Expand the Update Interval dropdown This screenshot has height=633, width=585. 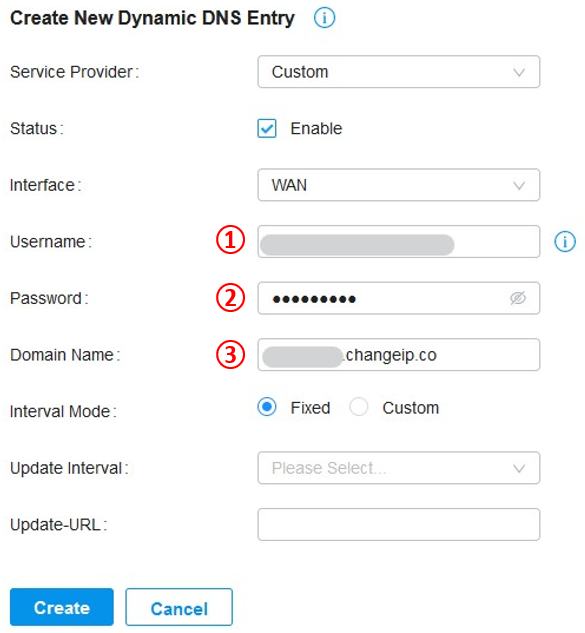point(398,468)
